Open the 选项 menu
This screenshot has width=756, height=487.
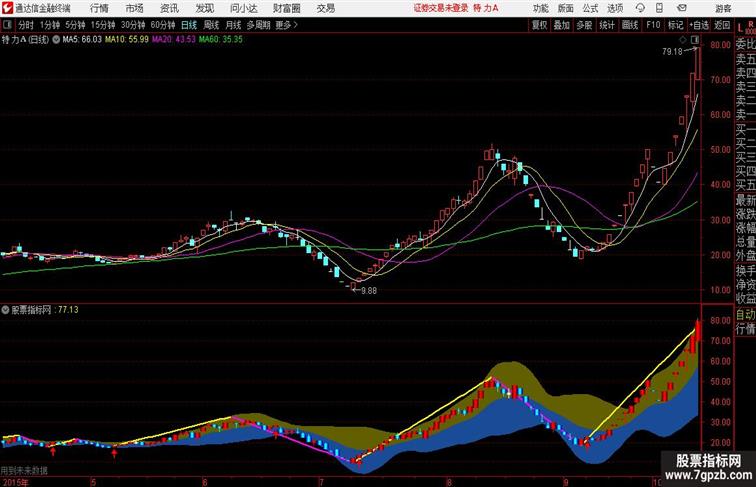pos(615,8)
